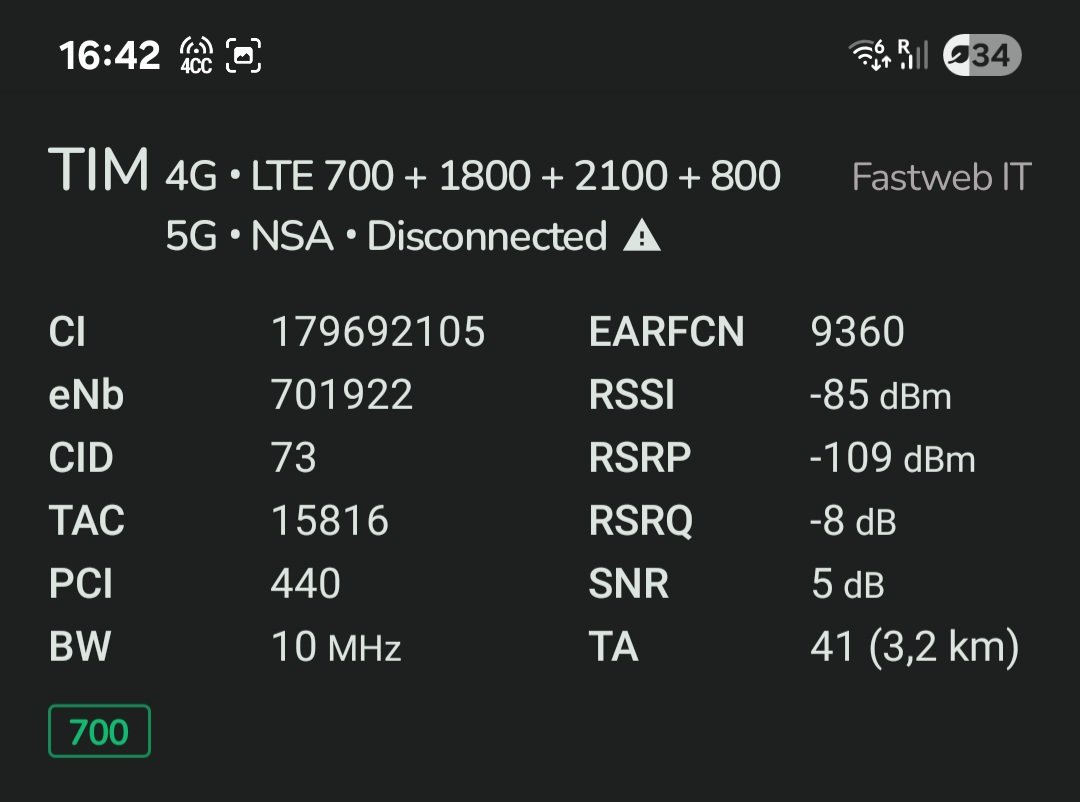Tap the Wi-Fi 6 status icon

tap(868, 54)
